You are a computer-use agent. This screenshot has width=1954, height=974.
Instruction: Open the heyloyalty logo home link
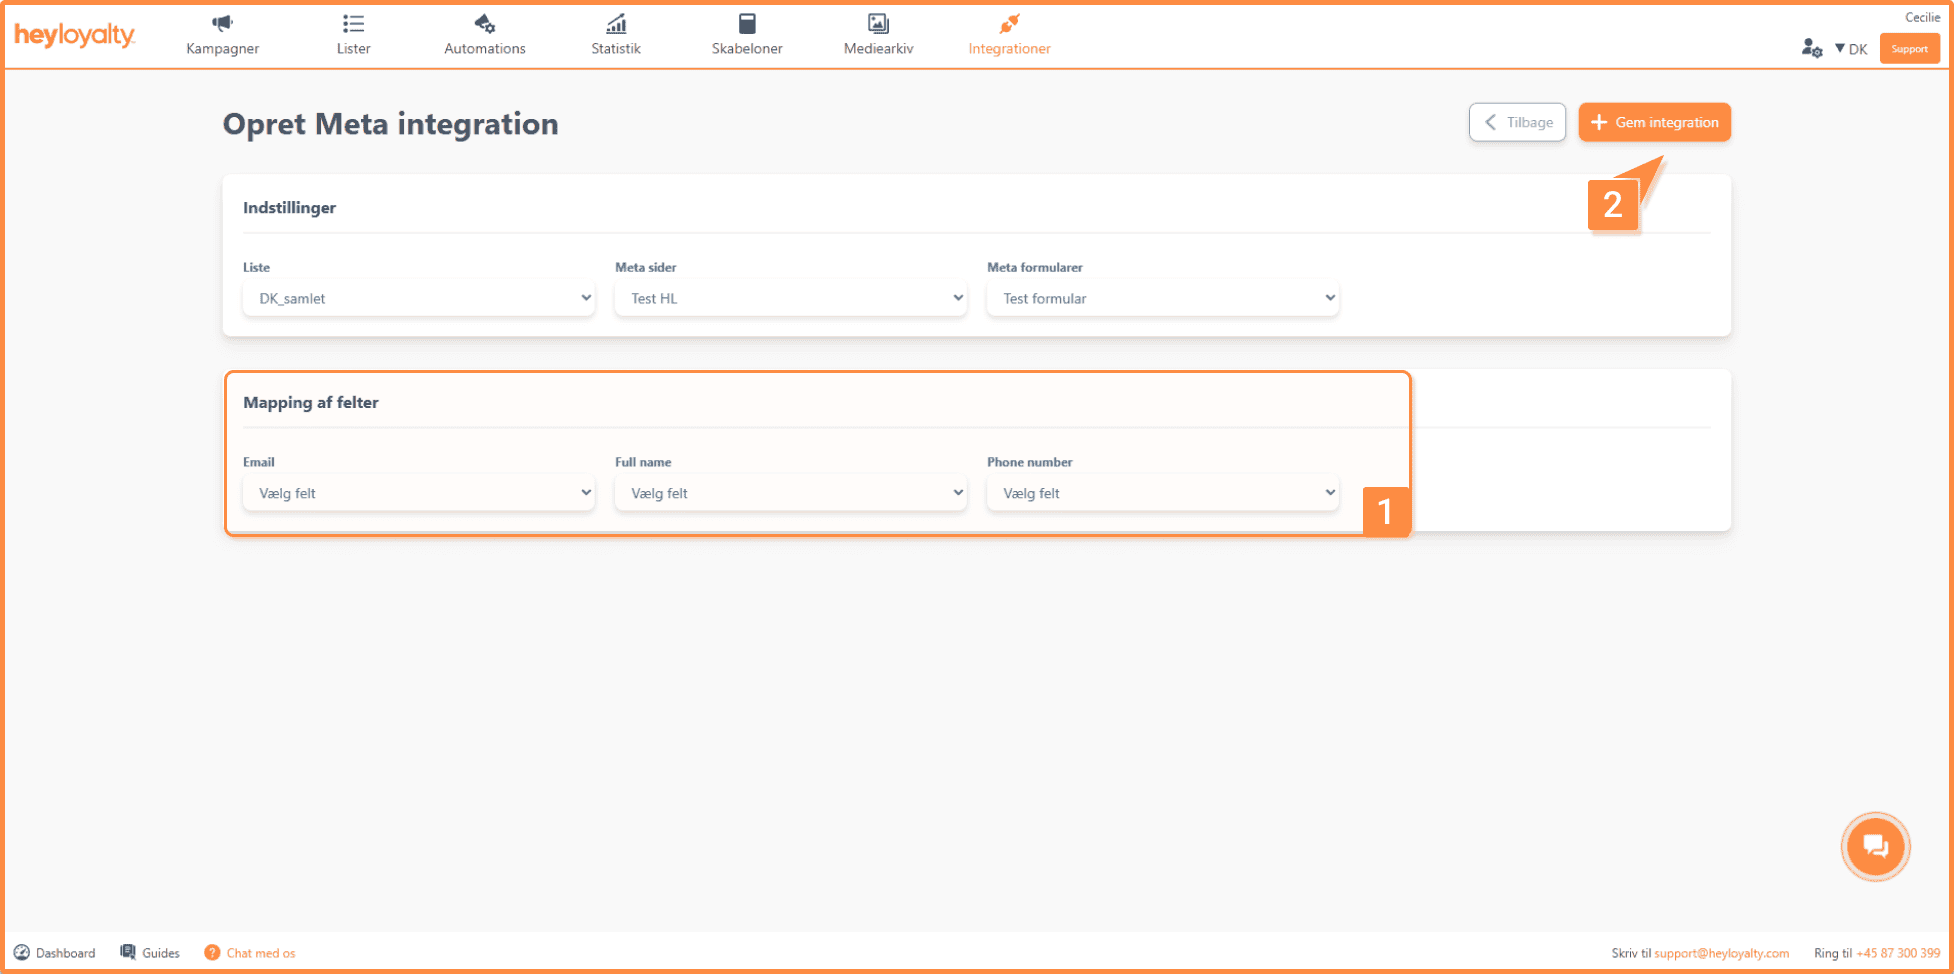pos(75,36)
